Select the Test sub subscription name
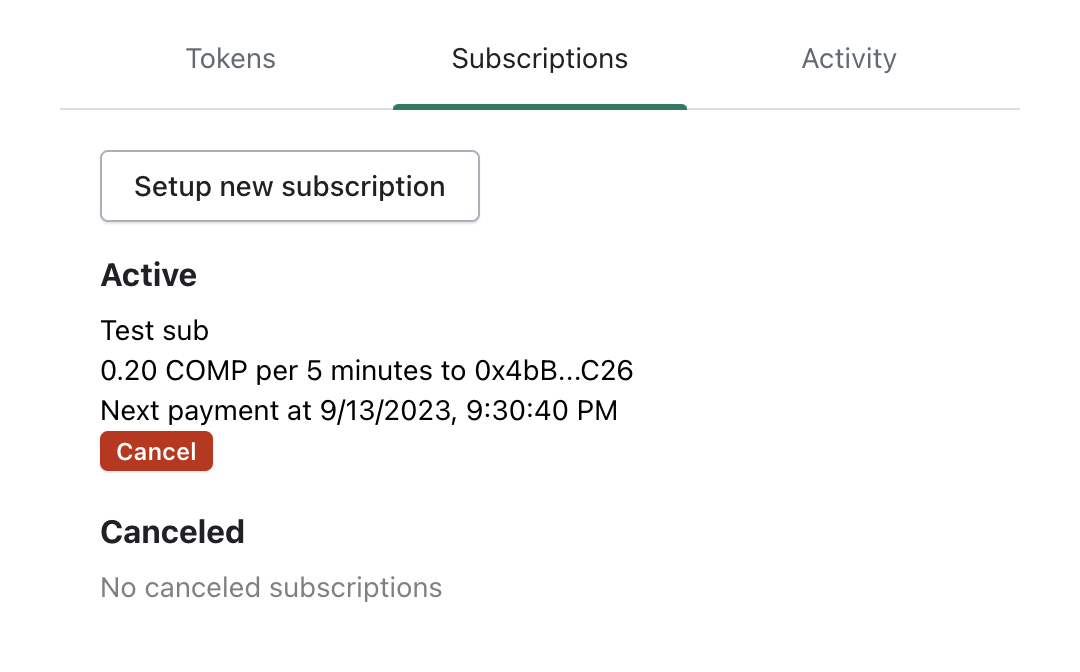 point(154,330)
